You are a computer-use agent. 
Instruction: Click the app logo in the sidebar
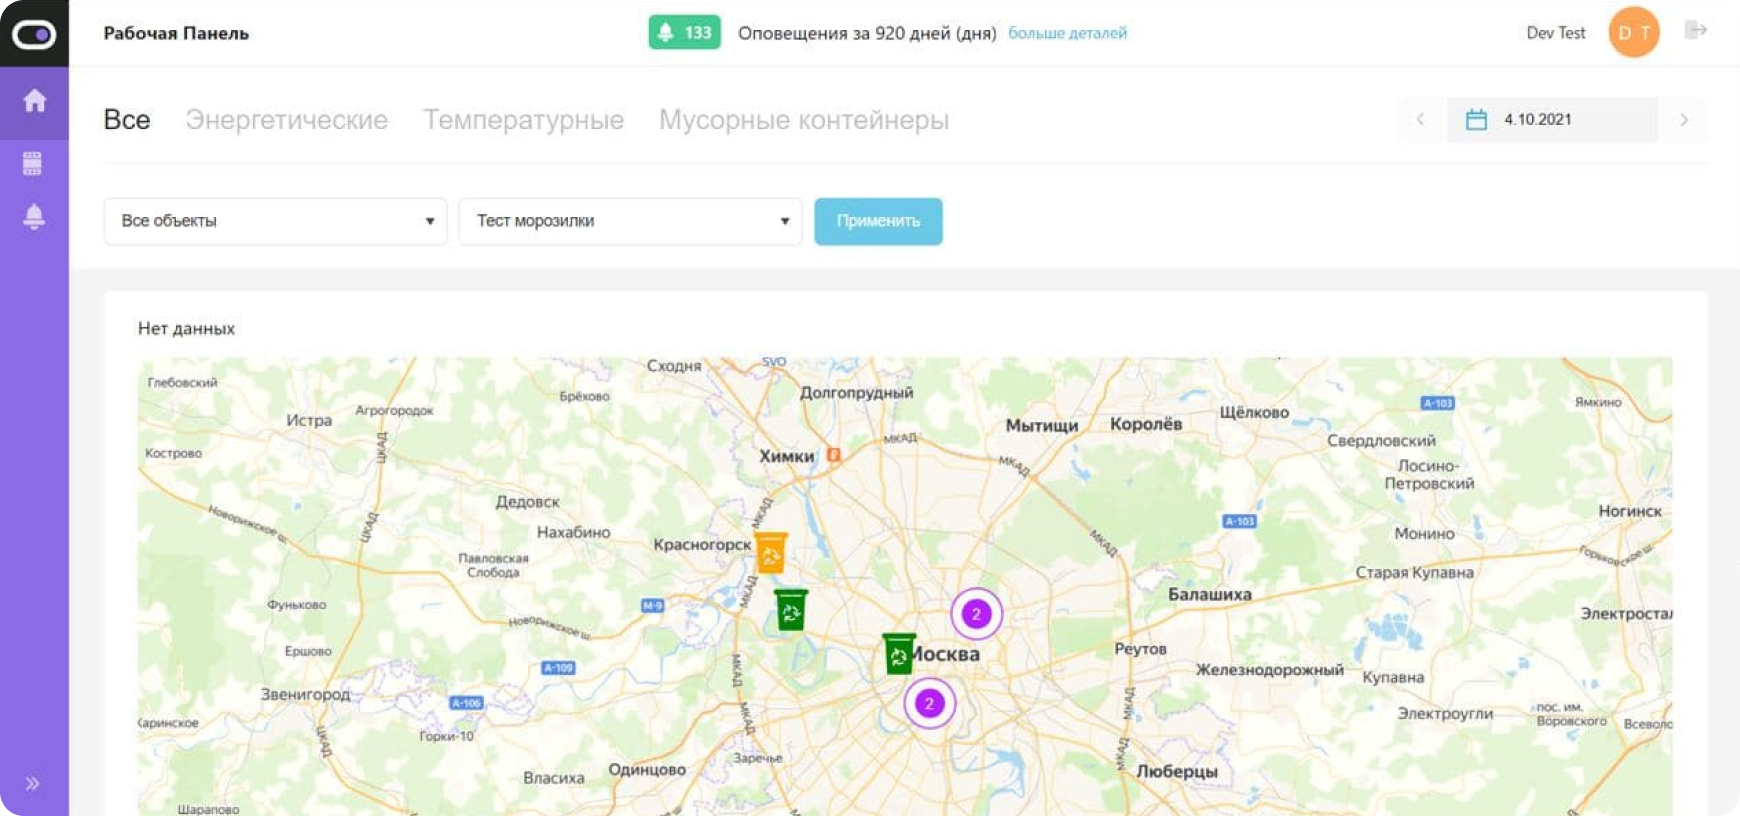click(34, 34)
